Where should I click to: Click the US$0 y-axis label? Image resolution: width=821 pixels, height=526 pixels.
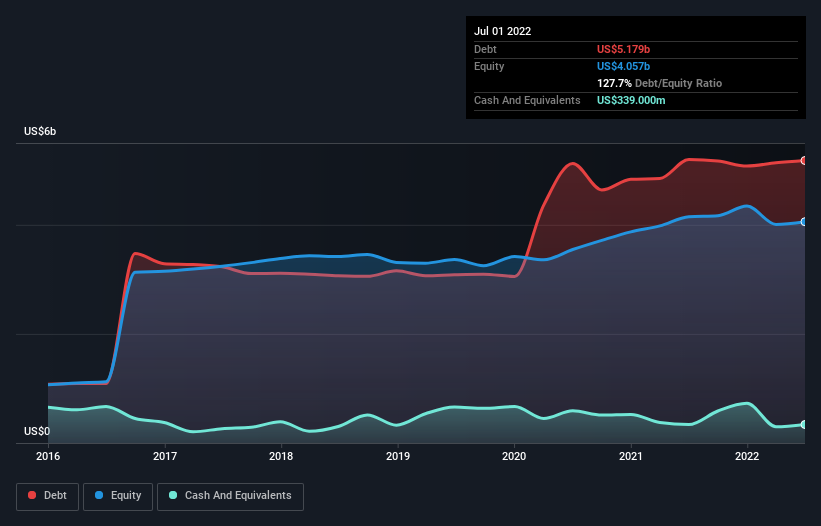[37, 431]
